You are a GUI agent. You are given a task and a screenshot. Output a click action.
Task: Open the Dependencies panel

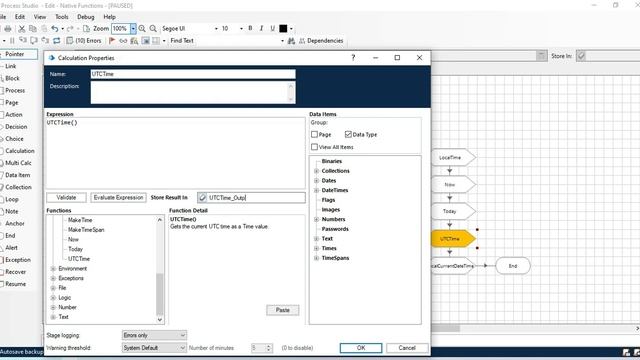pos(321,41)
